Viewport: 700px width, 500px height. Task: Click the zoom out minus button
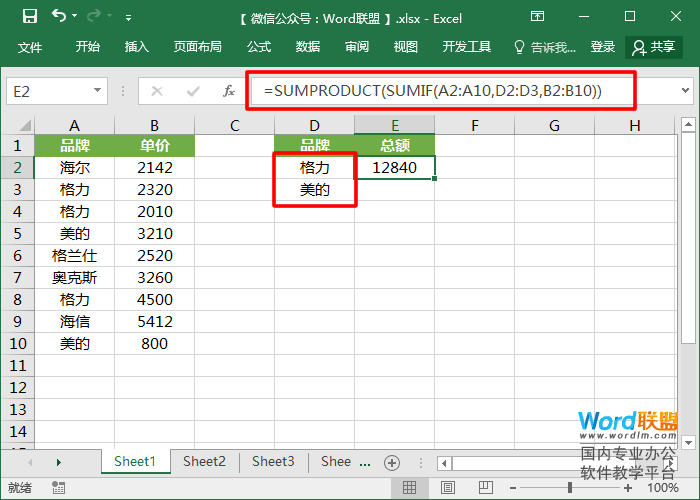[x=513, y=488]
